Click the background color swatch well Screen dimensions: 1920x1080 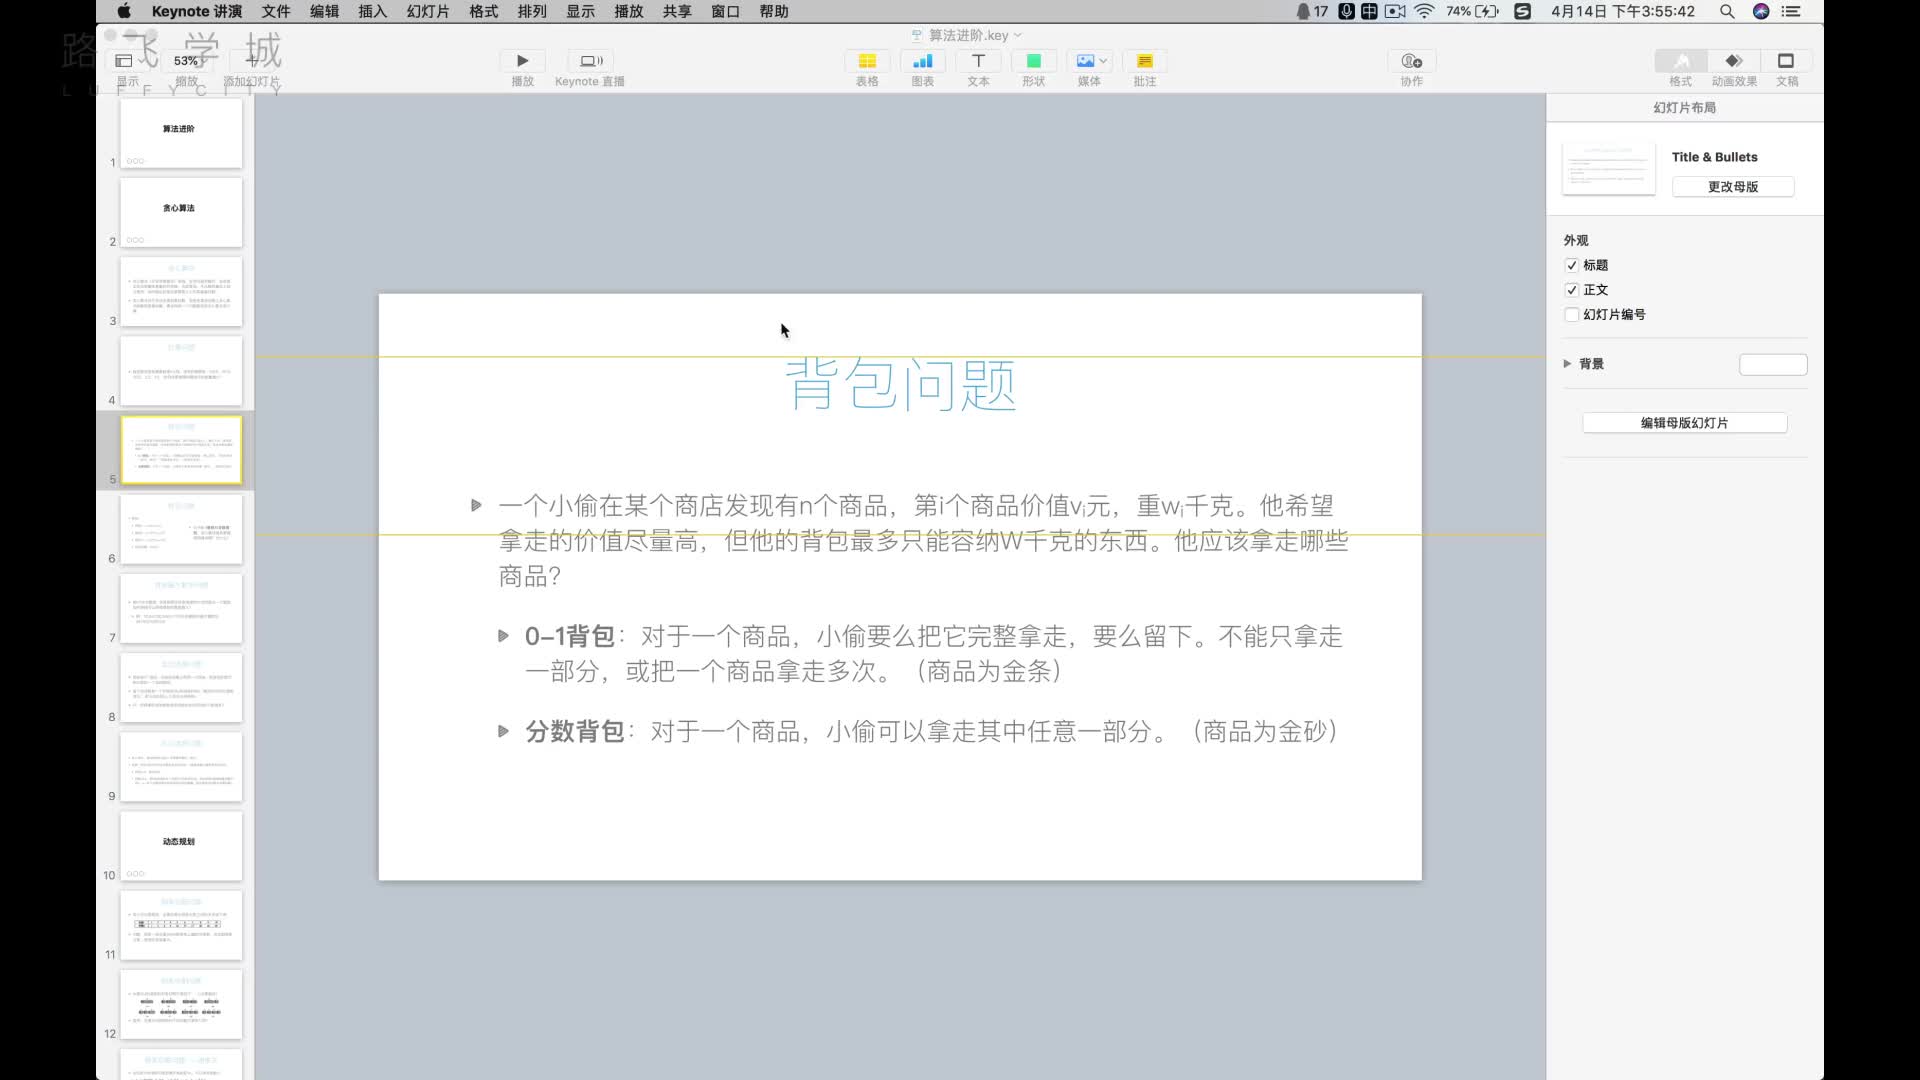point(1773,365)
